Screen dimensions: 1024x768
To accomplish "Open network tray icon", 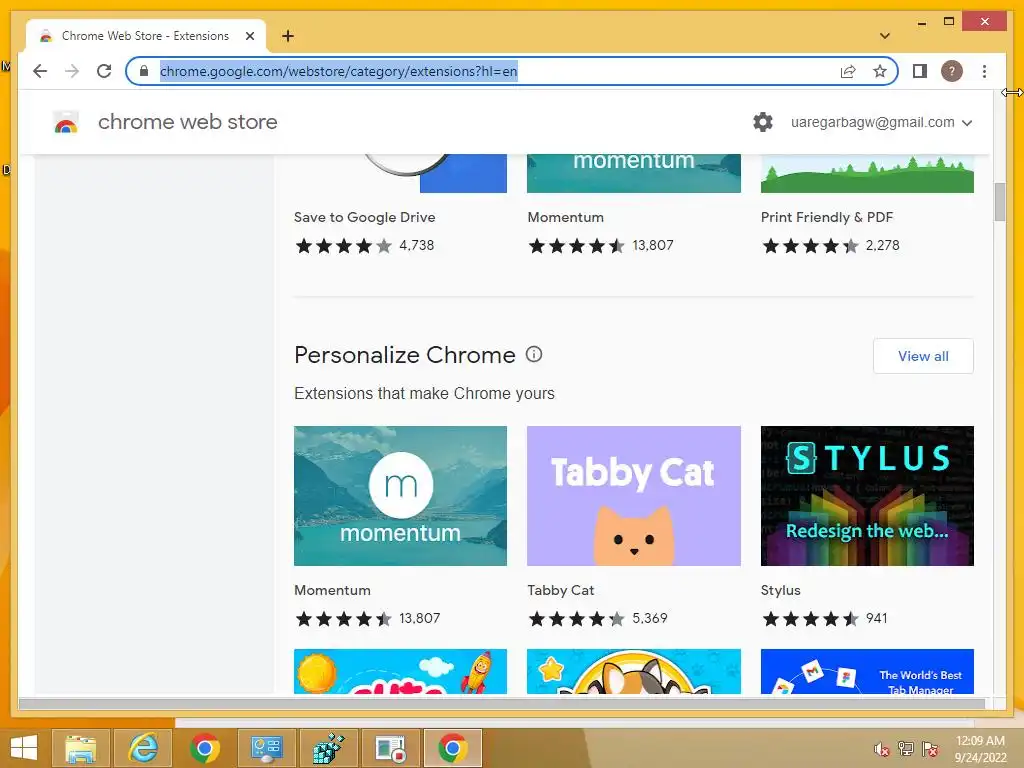I will coord(905,749).
